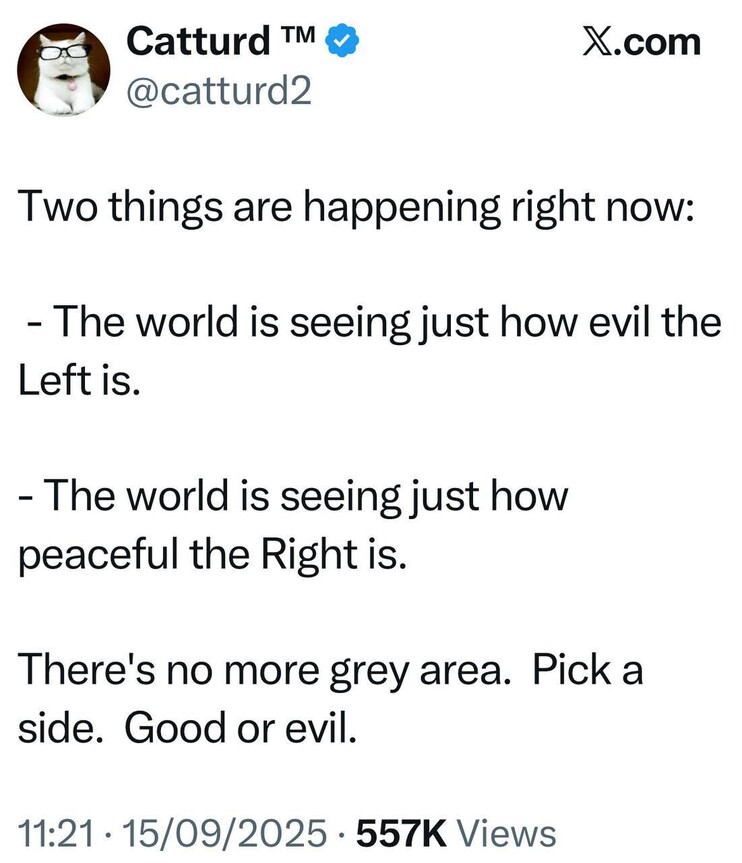Screen dimensions: 742x863
Task: Click the "Left is." text line
Action: click(76, 382)
